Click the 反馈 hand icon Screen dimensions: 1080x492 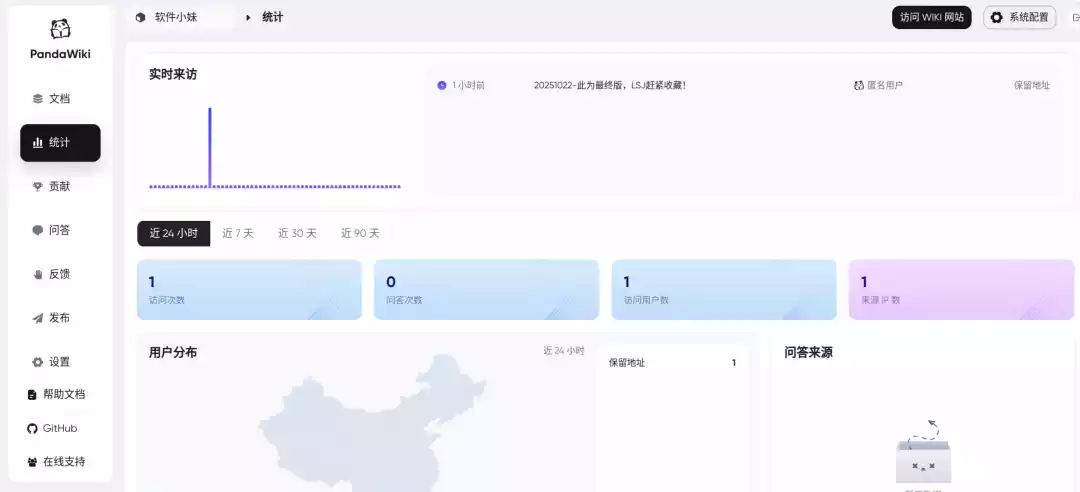tap(38, 274)
